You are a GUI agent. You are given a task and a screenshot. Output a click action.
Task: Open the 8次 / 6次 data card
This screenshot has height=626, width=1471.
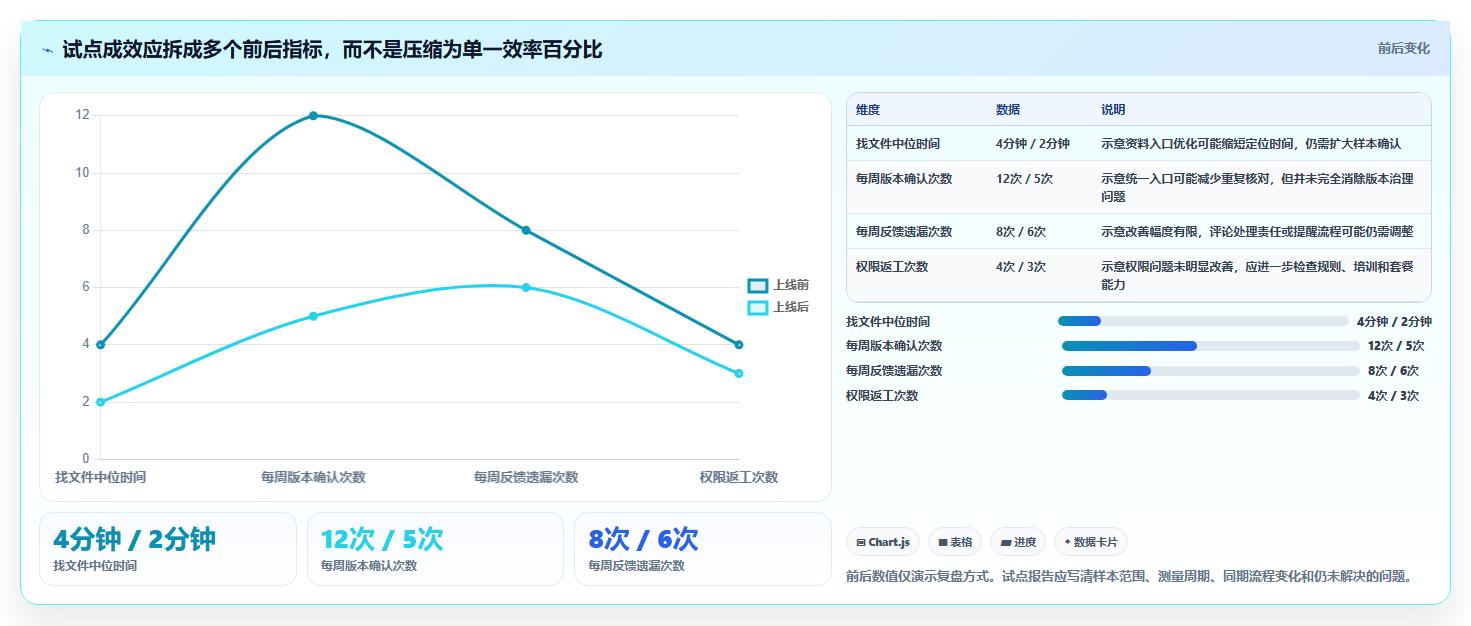pos(703,549)
